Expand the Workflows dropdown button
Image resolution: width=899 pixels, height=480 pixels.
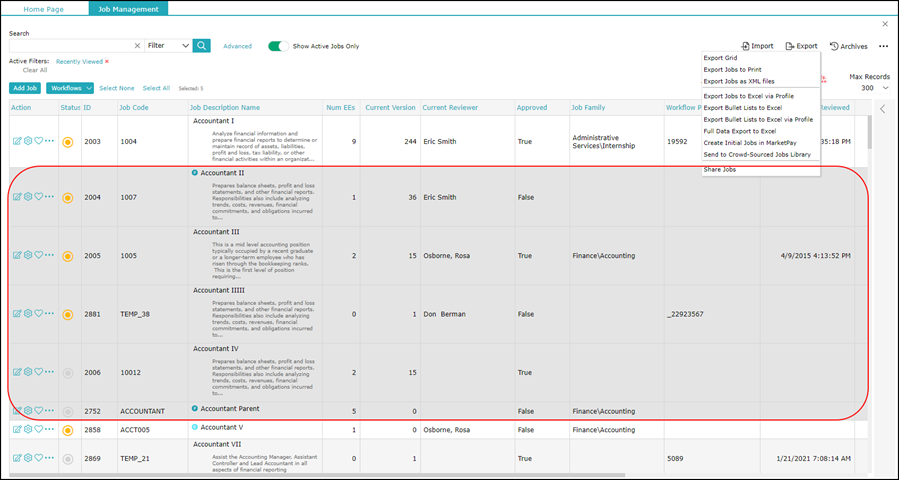click(x=70, y=88)
